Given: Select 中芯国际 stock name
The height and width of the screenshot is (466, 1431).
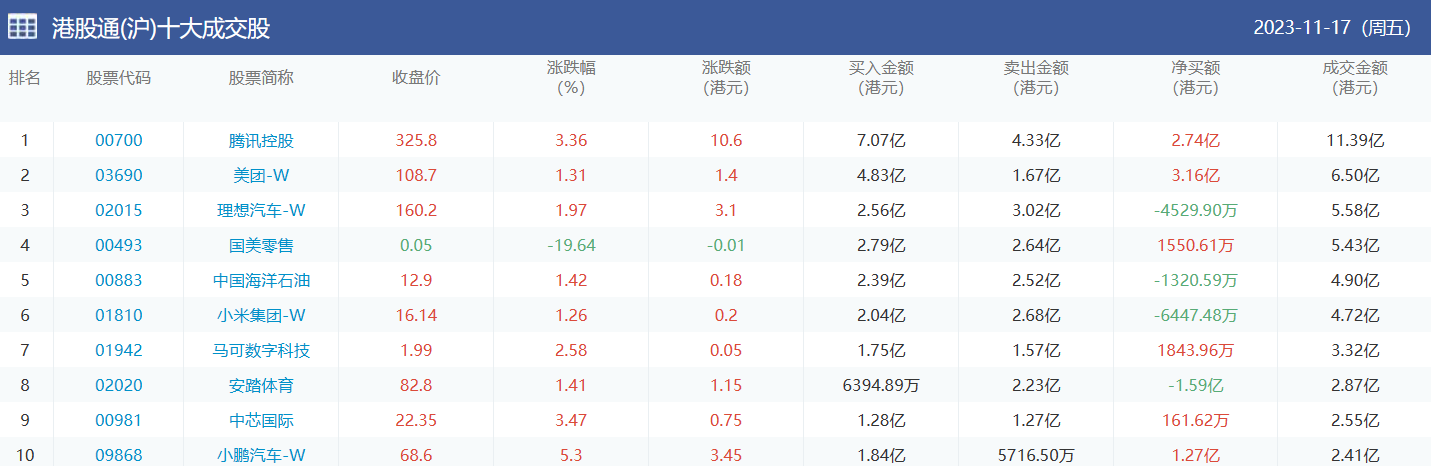Looking at the screenshot, I should coord(261,421).
